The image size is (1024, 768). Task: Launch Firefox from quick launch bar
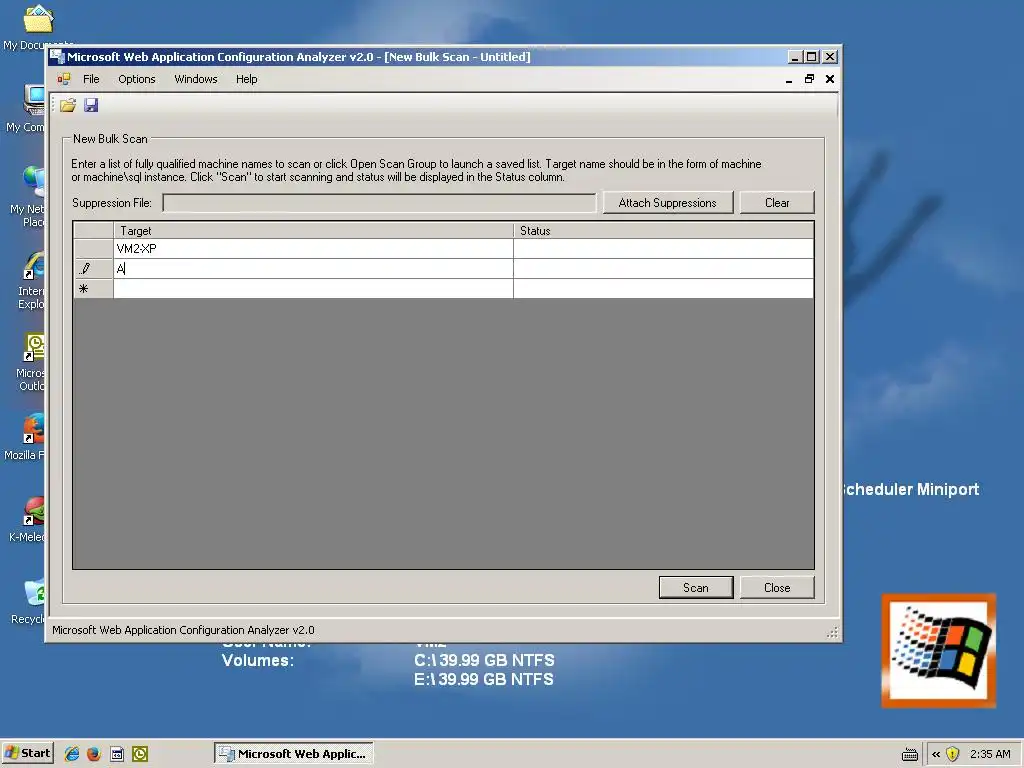click(x=94, y=754)
